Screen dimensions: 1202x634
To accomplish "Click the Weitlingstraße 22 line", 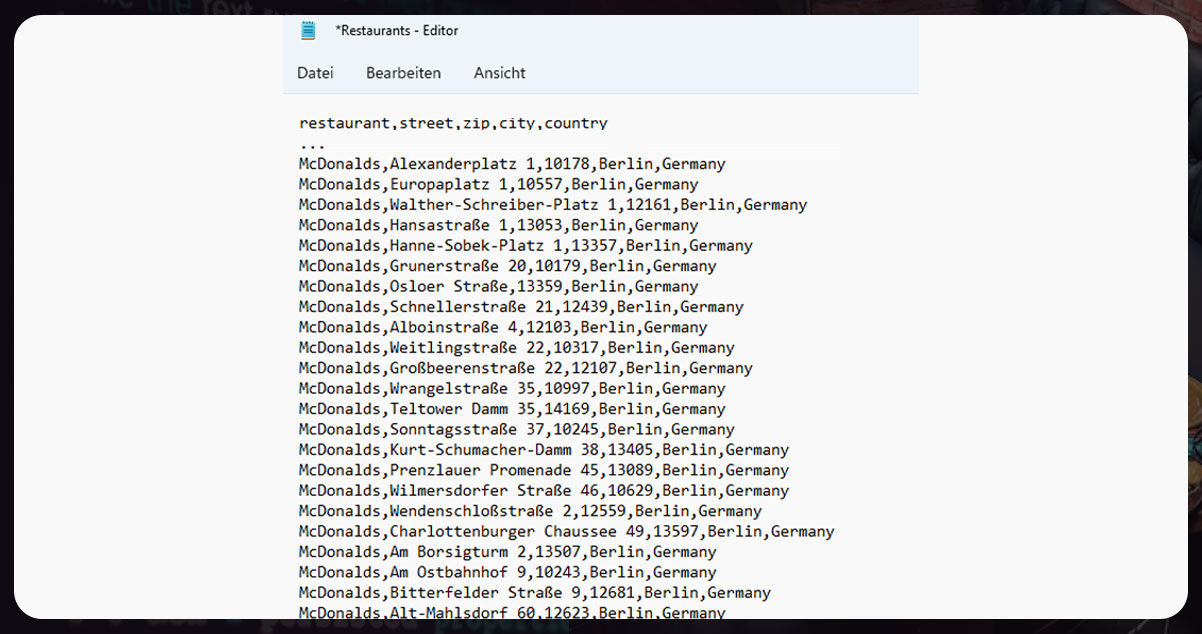I will pyautogui.click(x=516, y=348).
